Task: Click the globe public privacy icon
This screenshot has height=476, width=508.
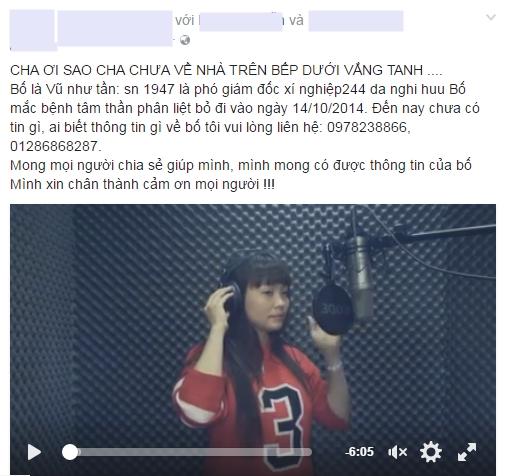Action: point(185,40)
